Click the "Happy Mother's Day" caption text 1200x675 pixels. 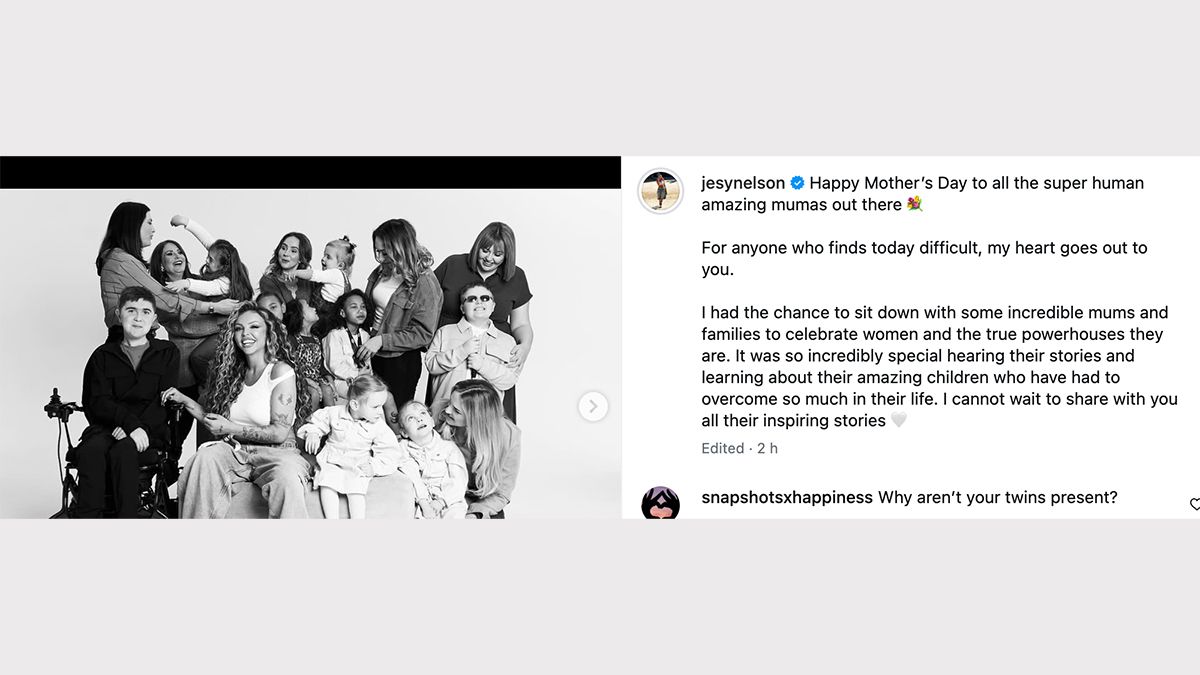click(x=976, y=183)
